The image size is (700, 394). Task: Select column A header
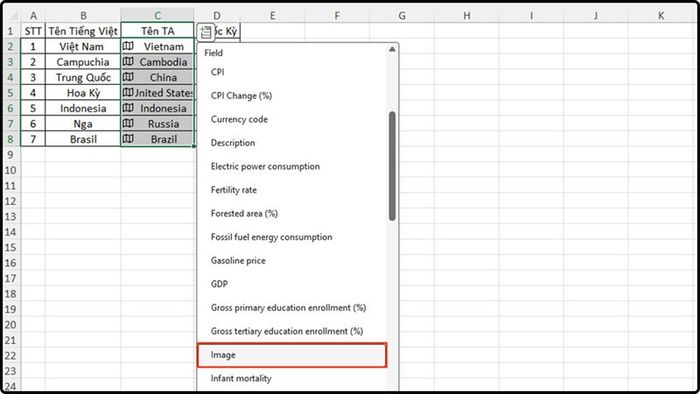pyautogui.click(x=33, y=16)
